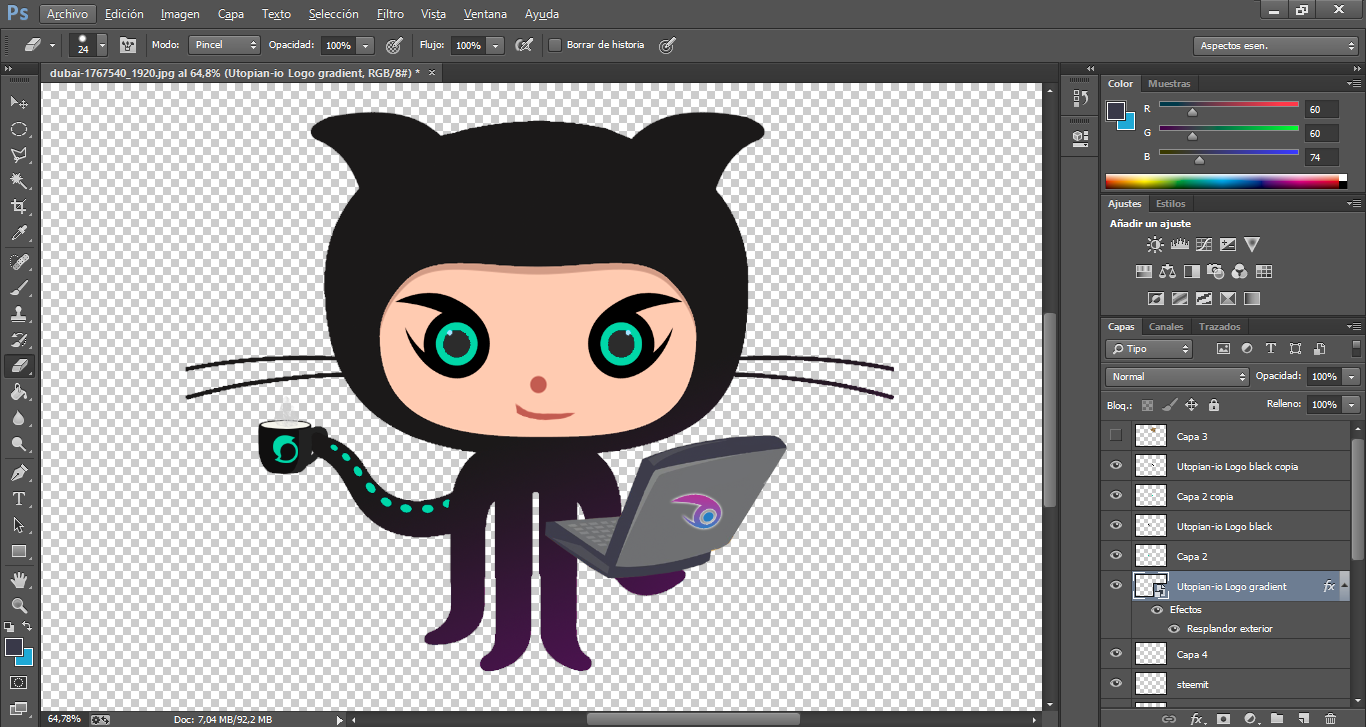Viewport: 1366px width, 727px height.
Task: Open the layer blend mode Normal dropdown
Action: [x=1177, y=377]
